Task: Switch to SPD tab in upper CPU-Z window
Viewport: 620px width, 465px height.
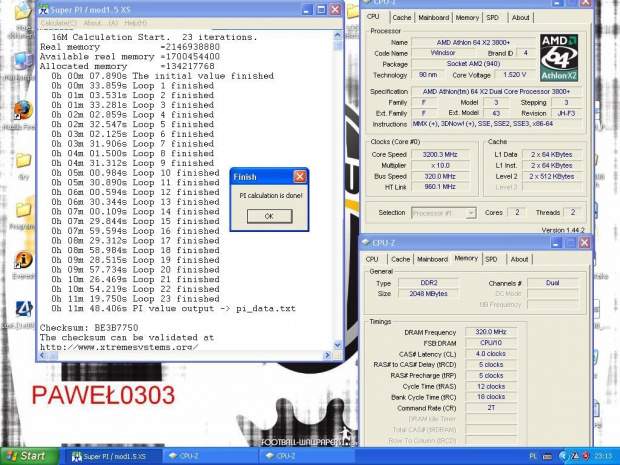Action: click(492, 17)
